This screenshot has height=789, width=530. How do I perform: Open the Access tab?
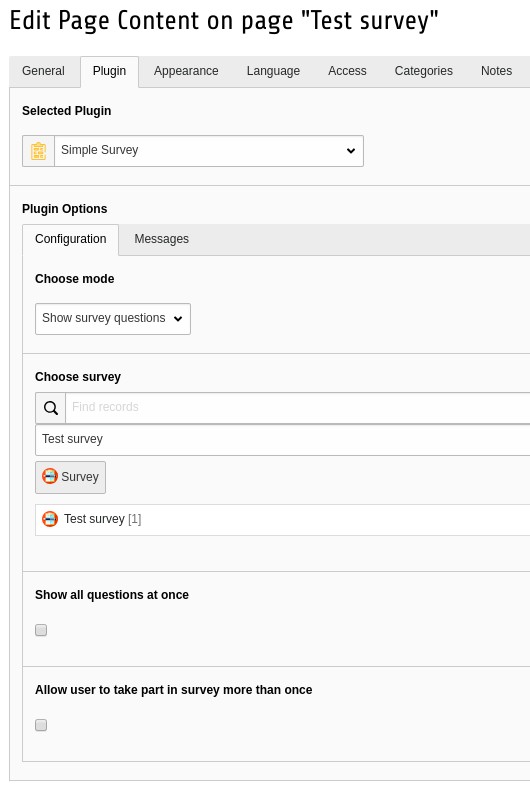point(347,71)
